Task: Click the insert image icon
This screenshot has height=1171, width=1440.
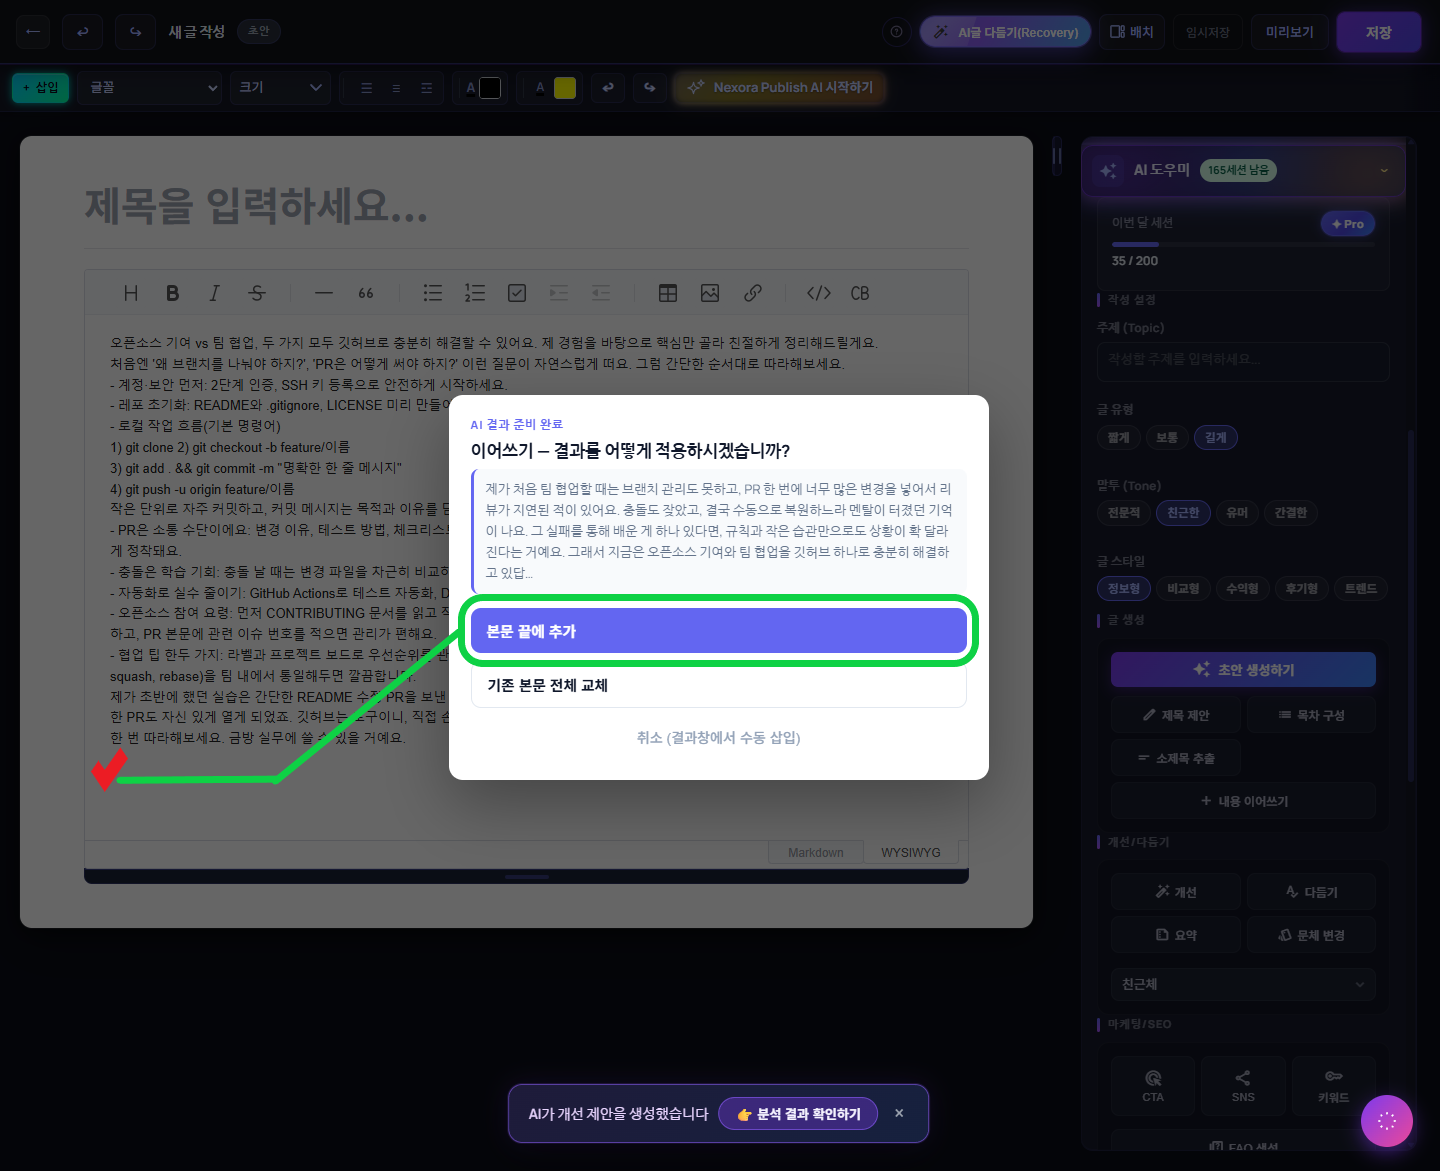Action: coord(710,293)
